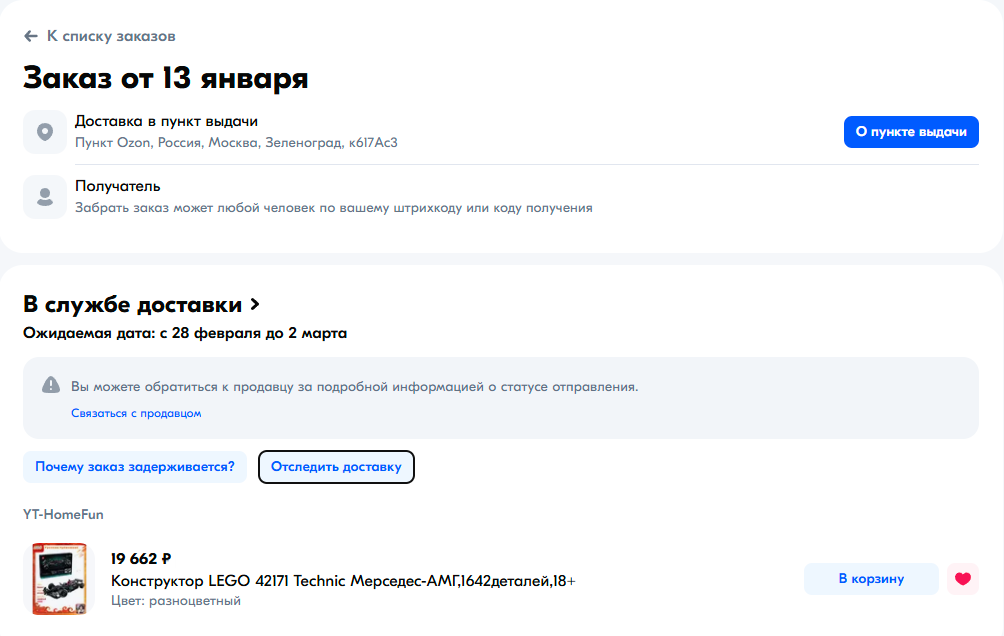This screenshot has height=636, width=1004.
Task: Open the YT-HomeFun seller name
Action: (x=63, y=514)
